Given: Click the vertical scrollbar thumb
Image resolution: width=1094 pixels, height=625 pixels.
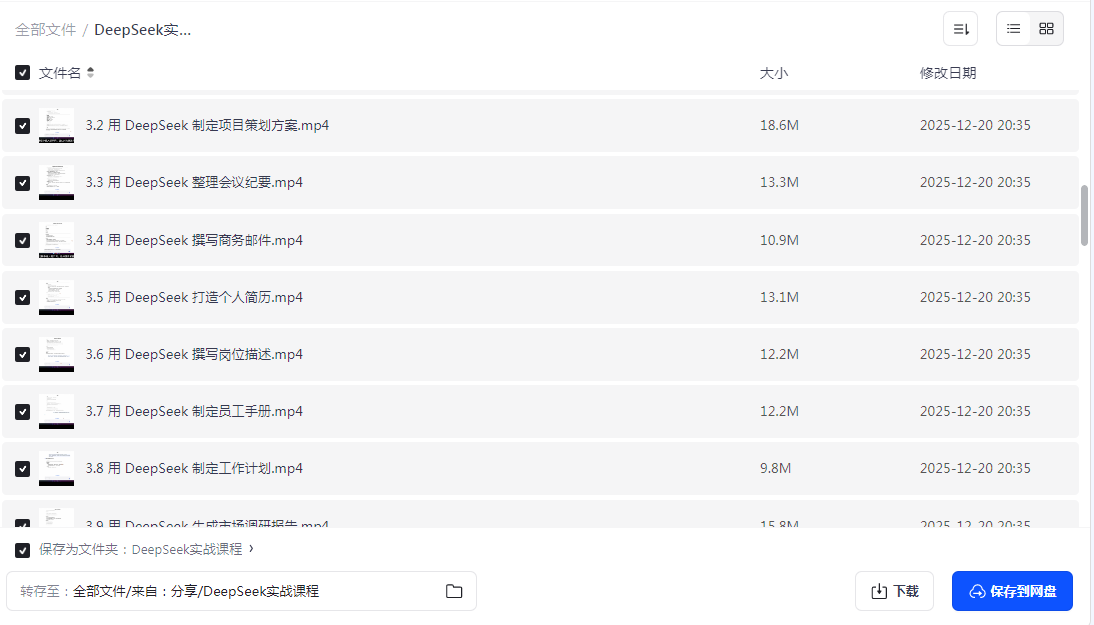Looking at the screenshot, I should click(1084, 216).
